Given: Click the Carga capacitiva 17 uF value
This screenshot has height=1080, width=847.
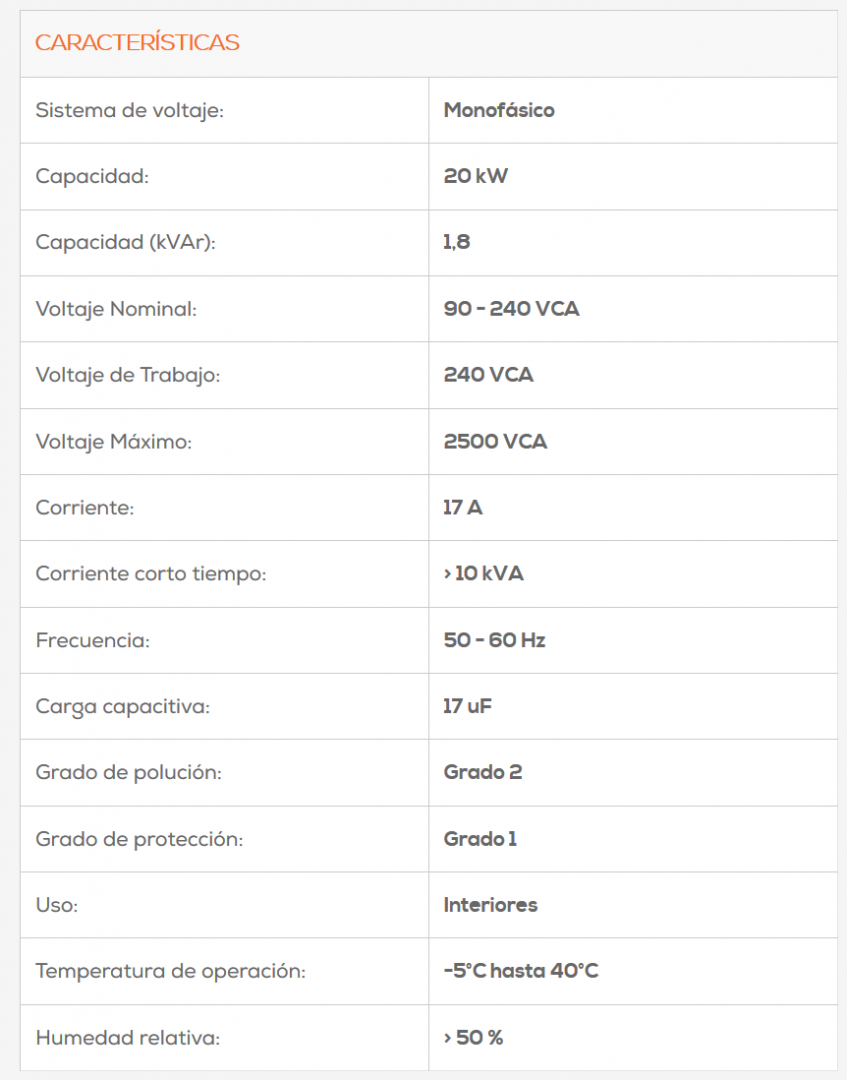Looking at the screenshot, I should 467,706.
